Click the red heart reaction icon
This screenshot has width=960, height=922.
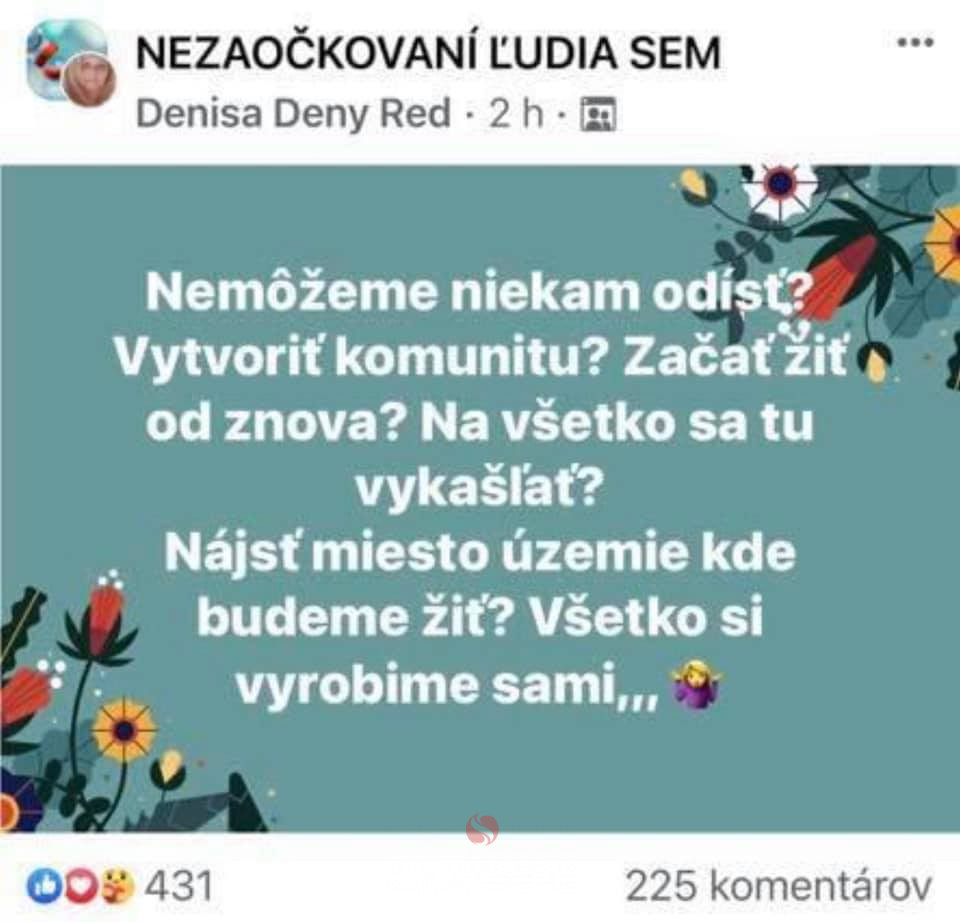(x=80, y=886)
